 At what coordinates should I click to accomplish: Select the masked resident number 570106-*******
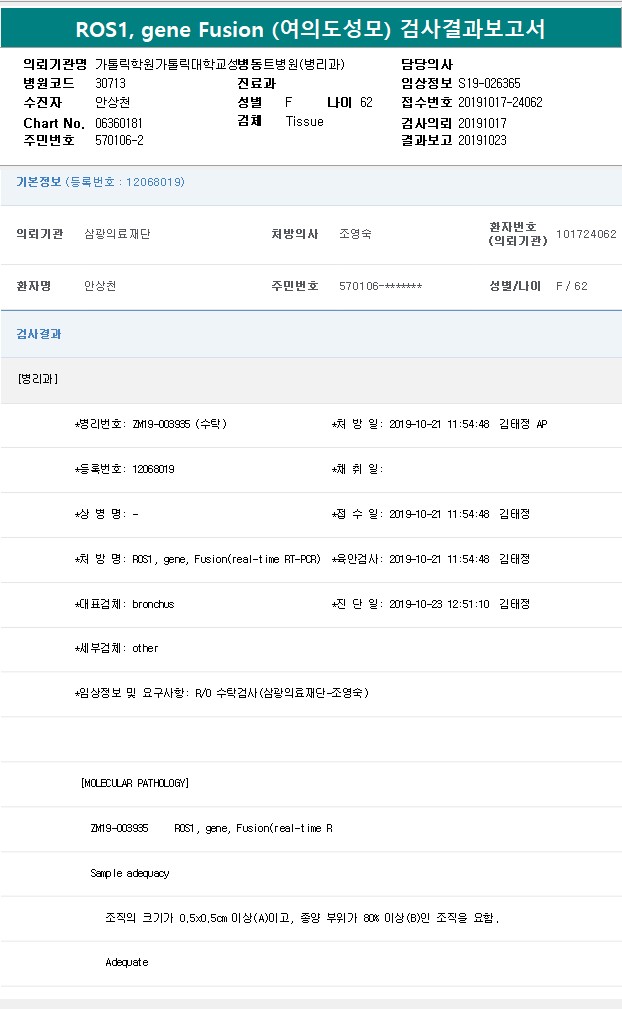[x=380, y=286]
